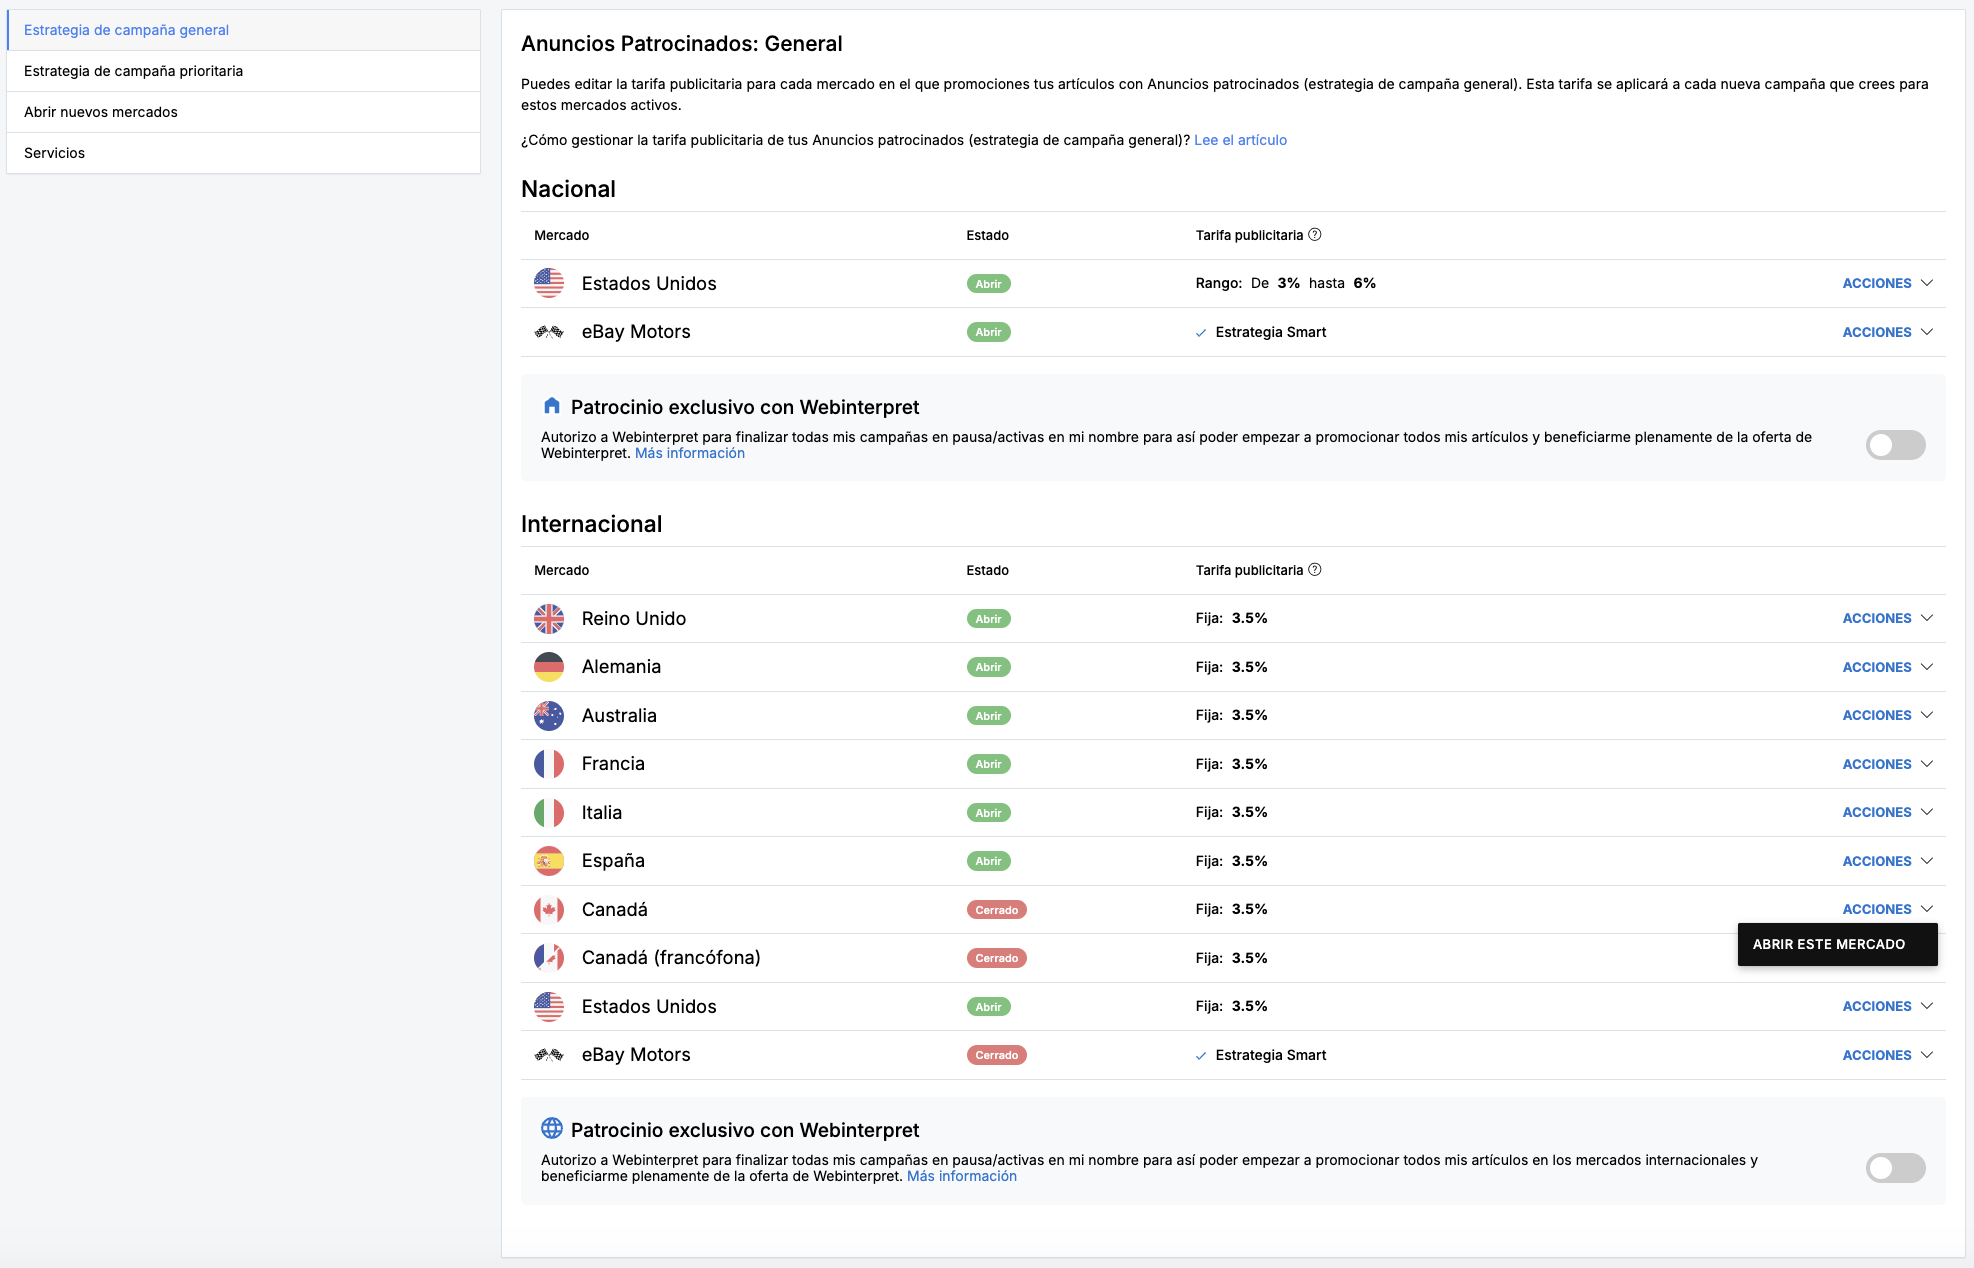1974x1268 pixels.
Task: Click the Australia market name
Action: click(619, 715)
